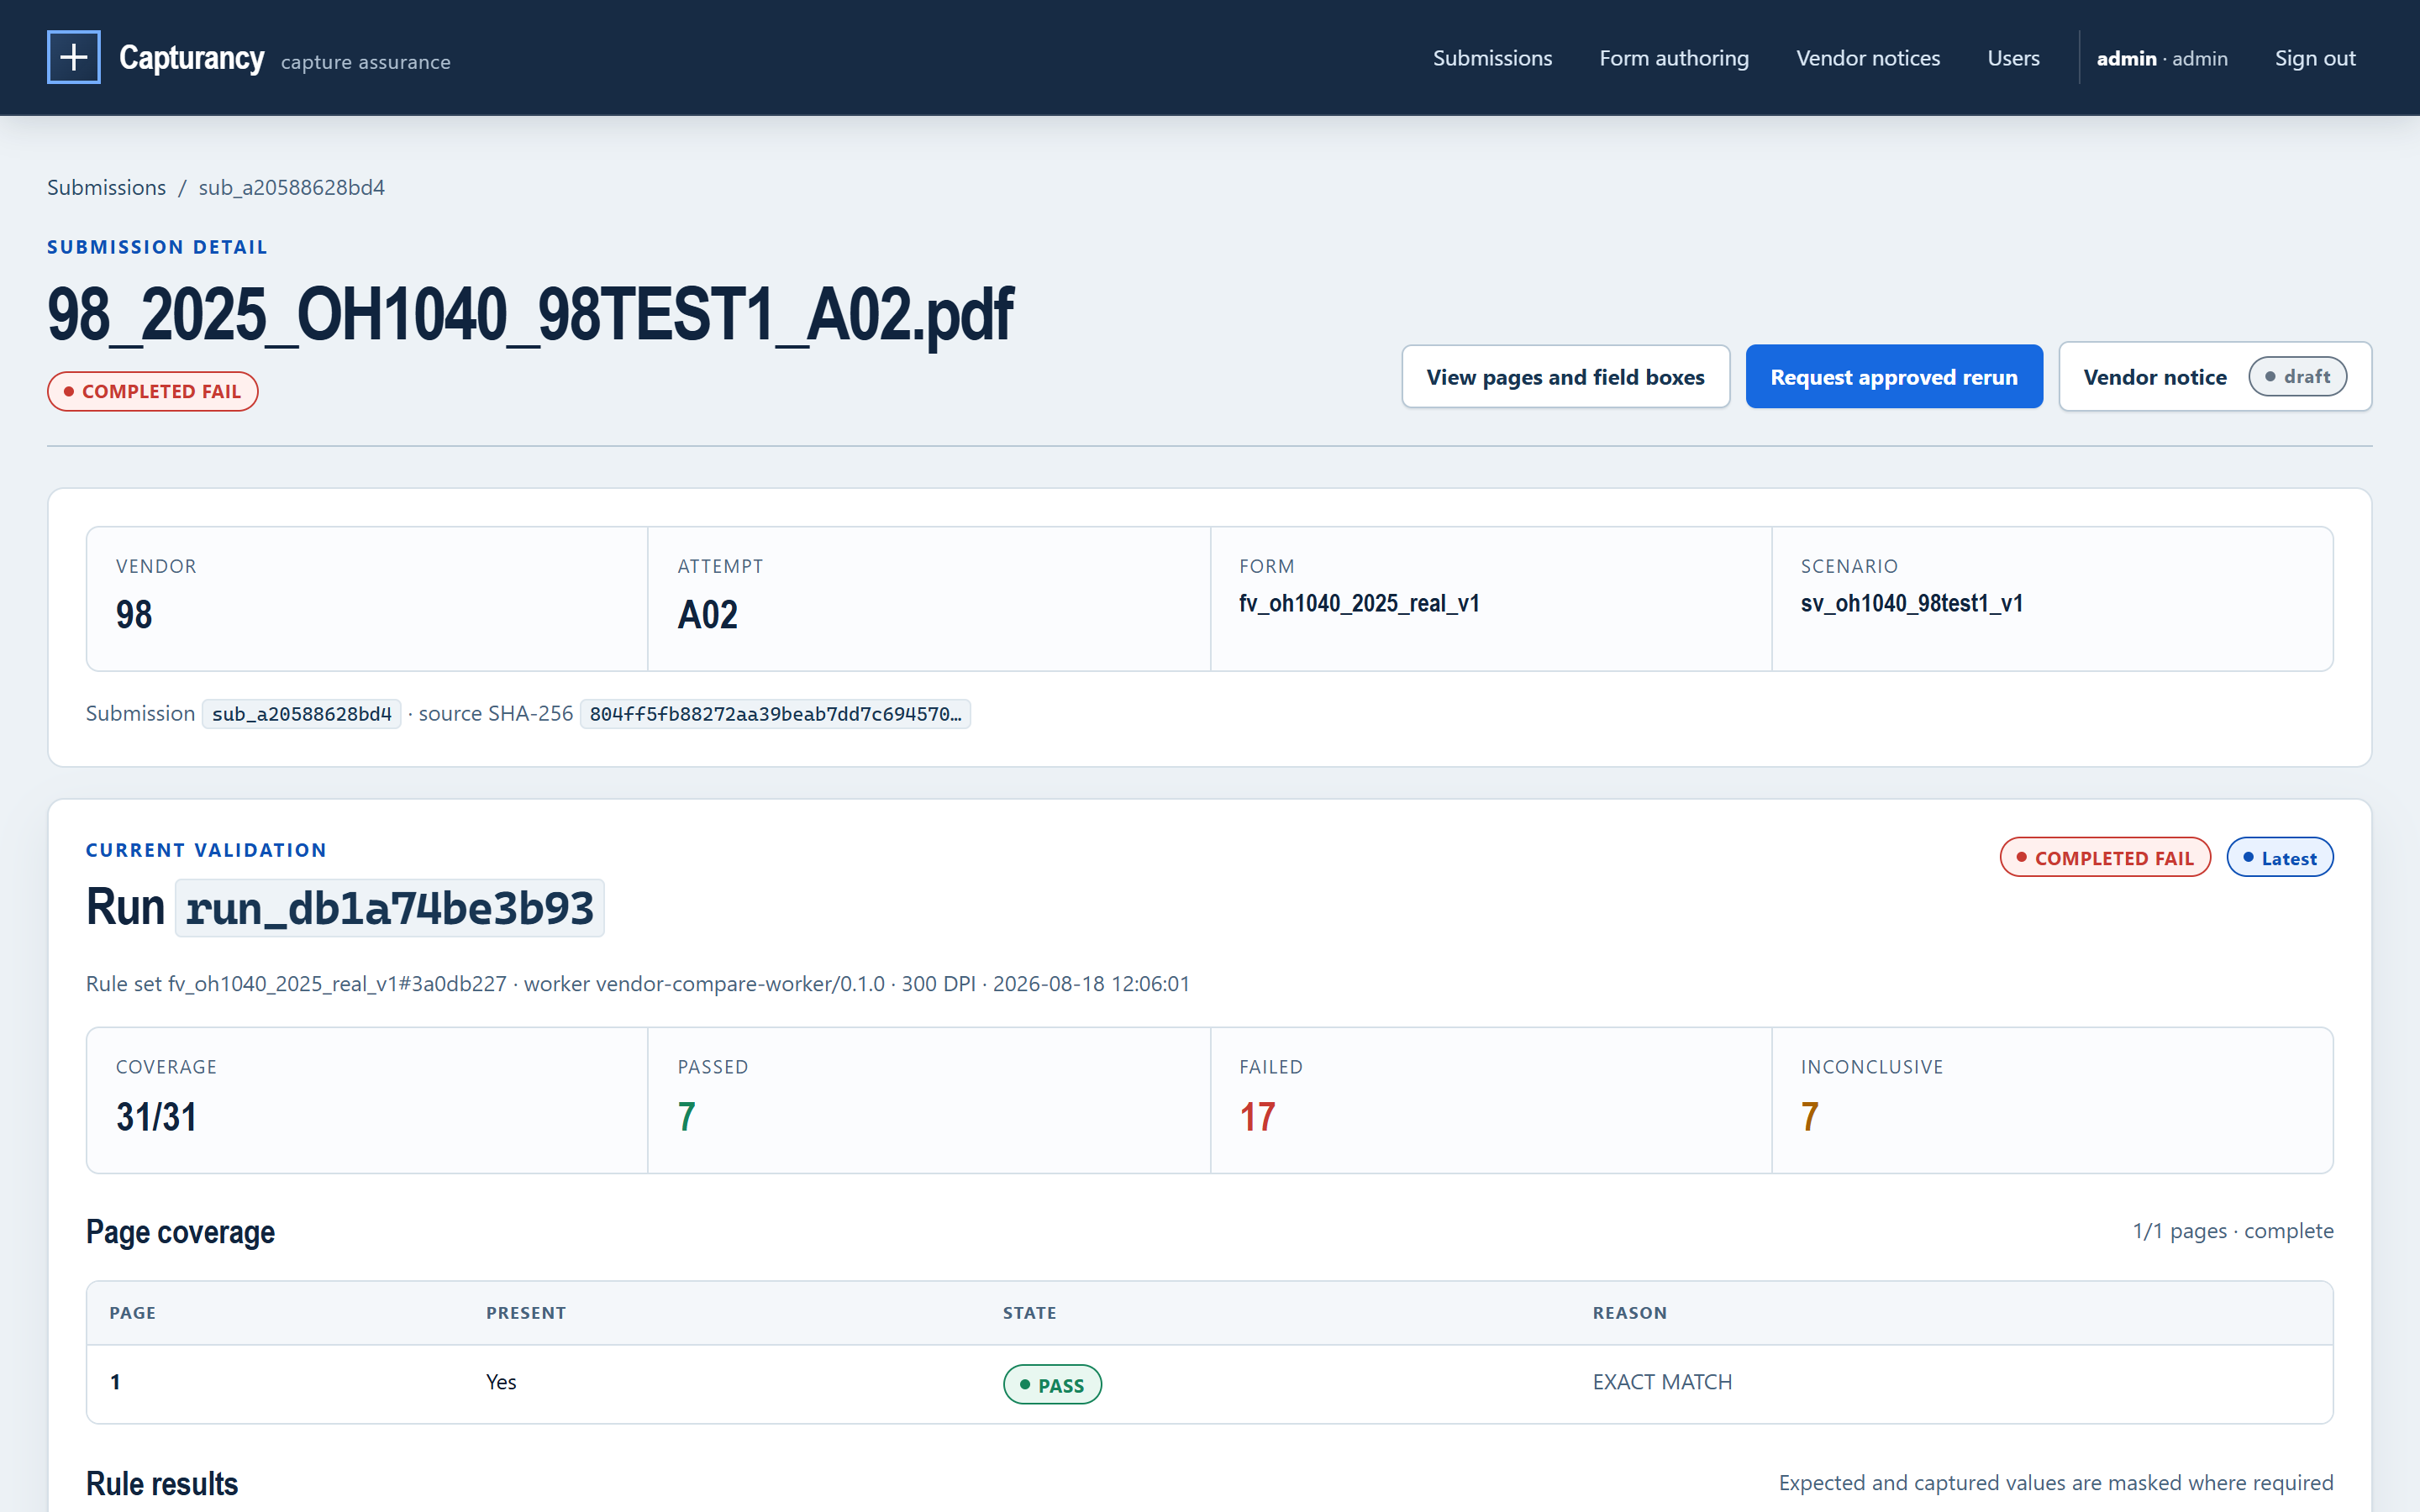Click the attempt value A02
2420x1512 pixels.
point(708,614)
